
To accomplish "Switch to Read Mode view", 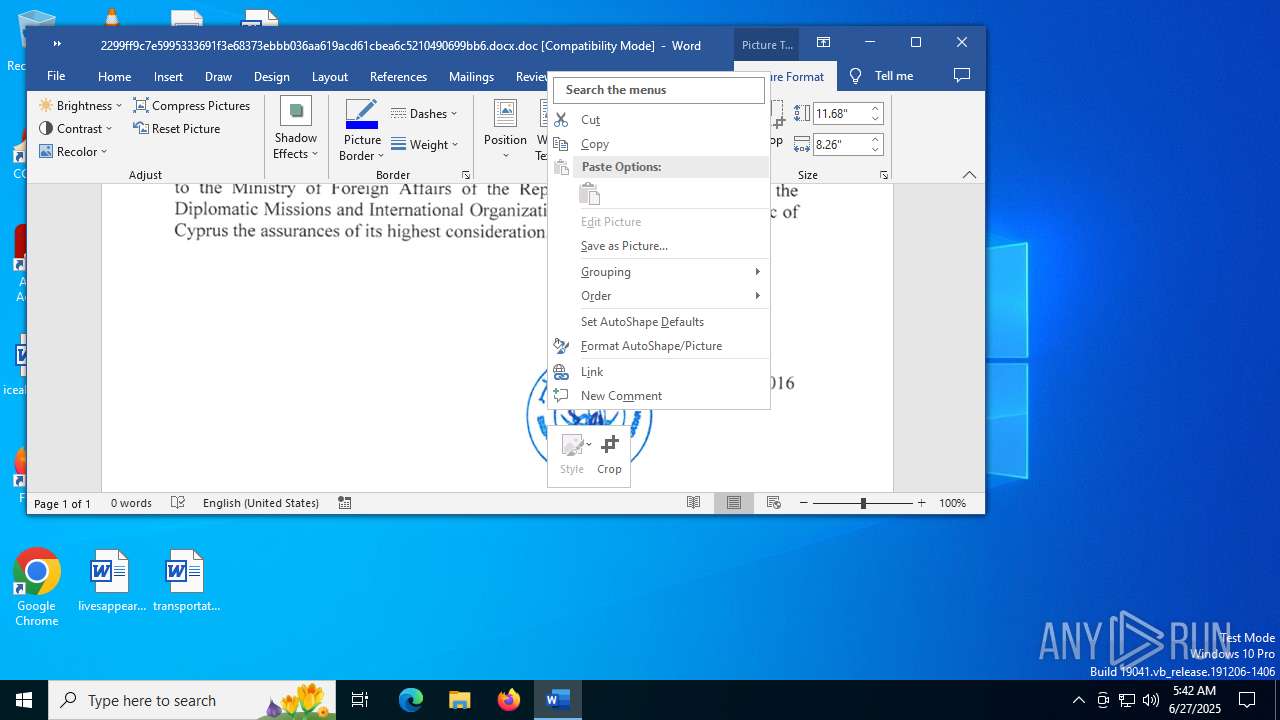I will [x=693, y=503].
